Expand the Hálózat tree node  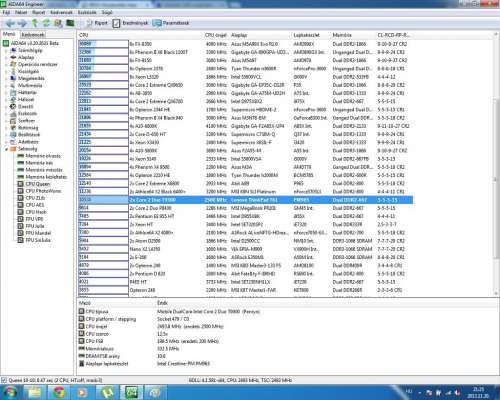tap(6, 99)
